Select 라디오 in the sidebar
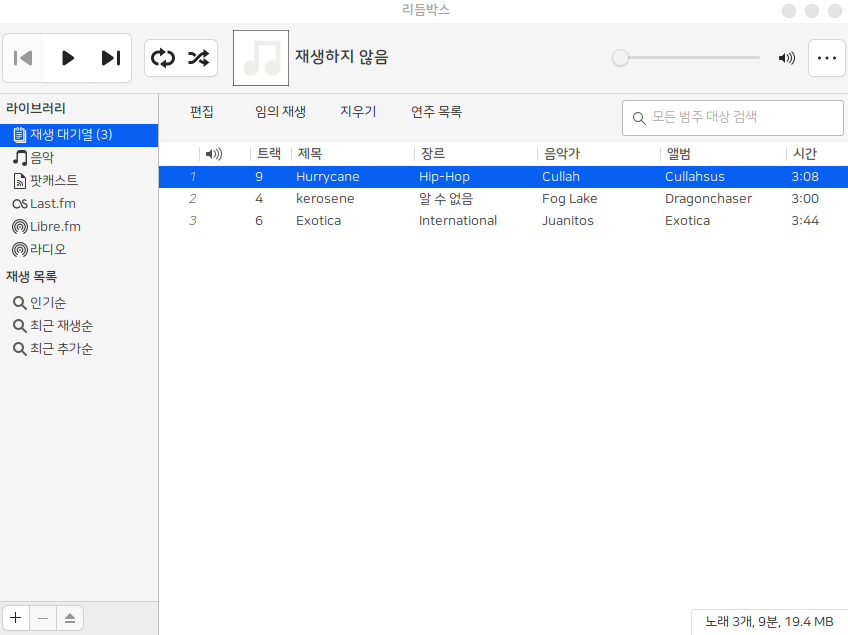This screenshot has height=635, width=848. click(x=47, y=250)
